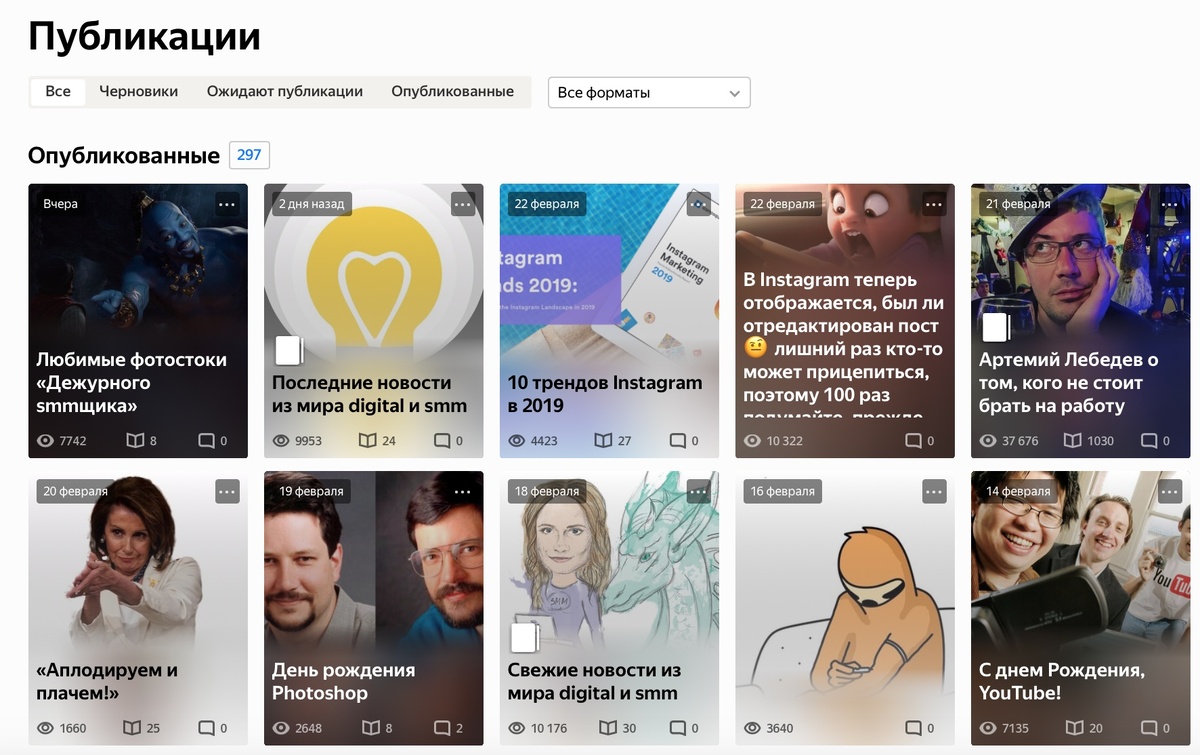Click the Вчера date label
Viewport: 1200px width, 755px height.
point(60,204)
